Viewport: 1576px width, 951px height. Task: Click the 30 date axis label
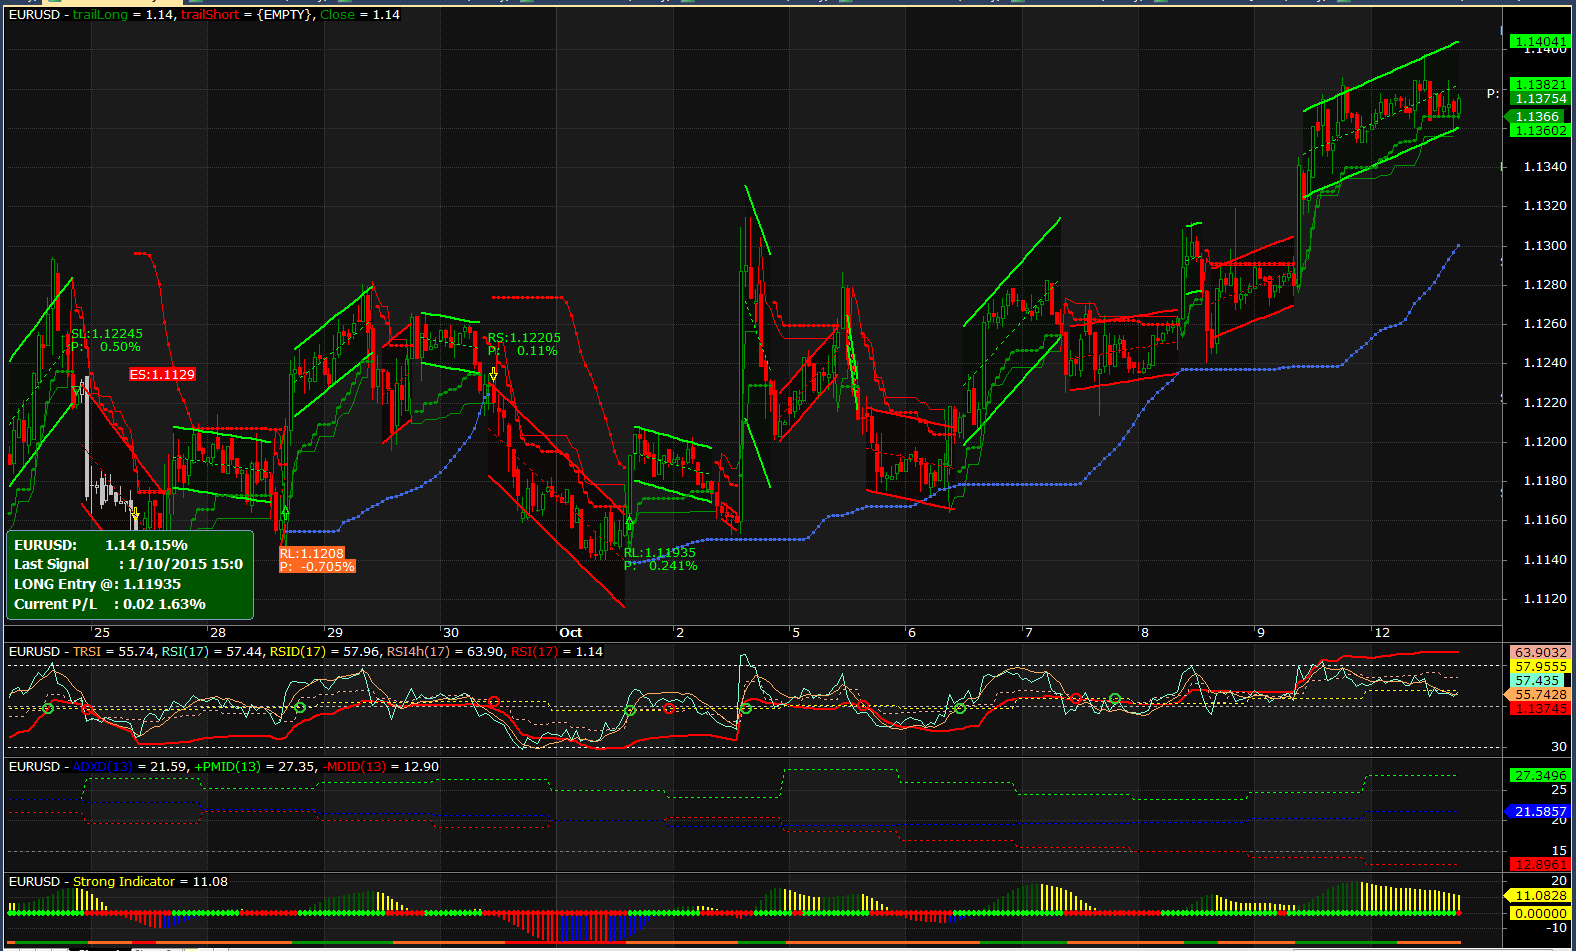click(450, 633)
